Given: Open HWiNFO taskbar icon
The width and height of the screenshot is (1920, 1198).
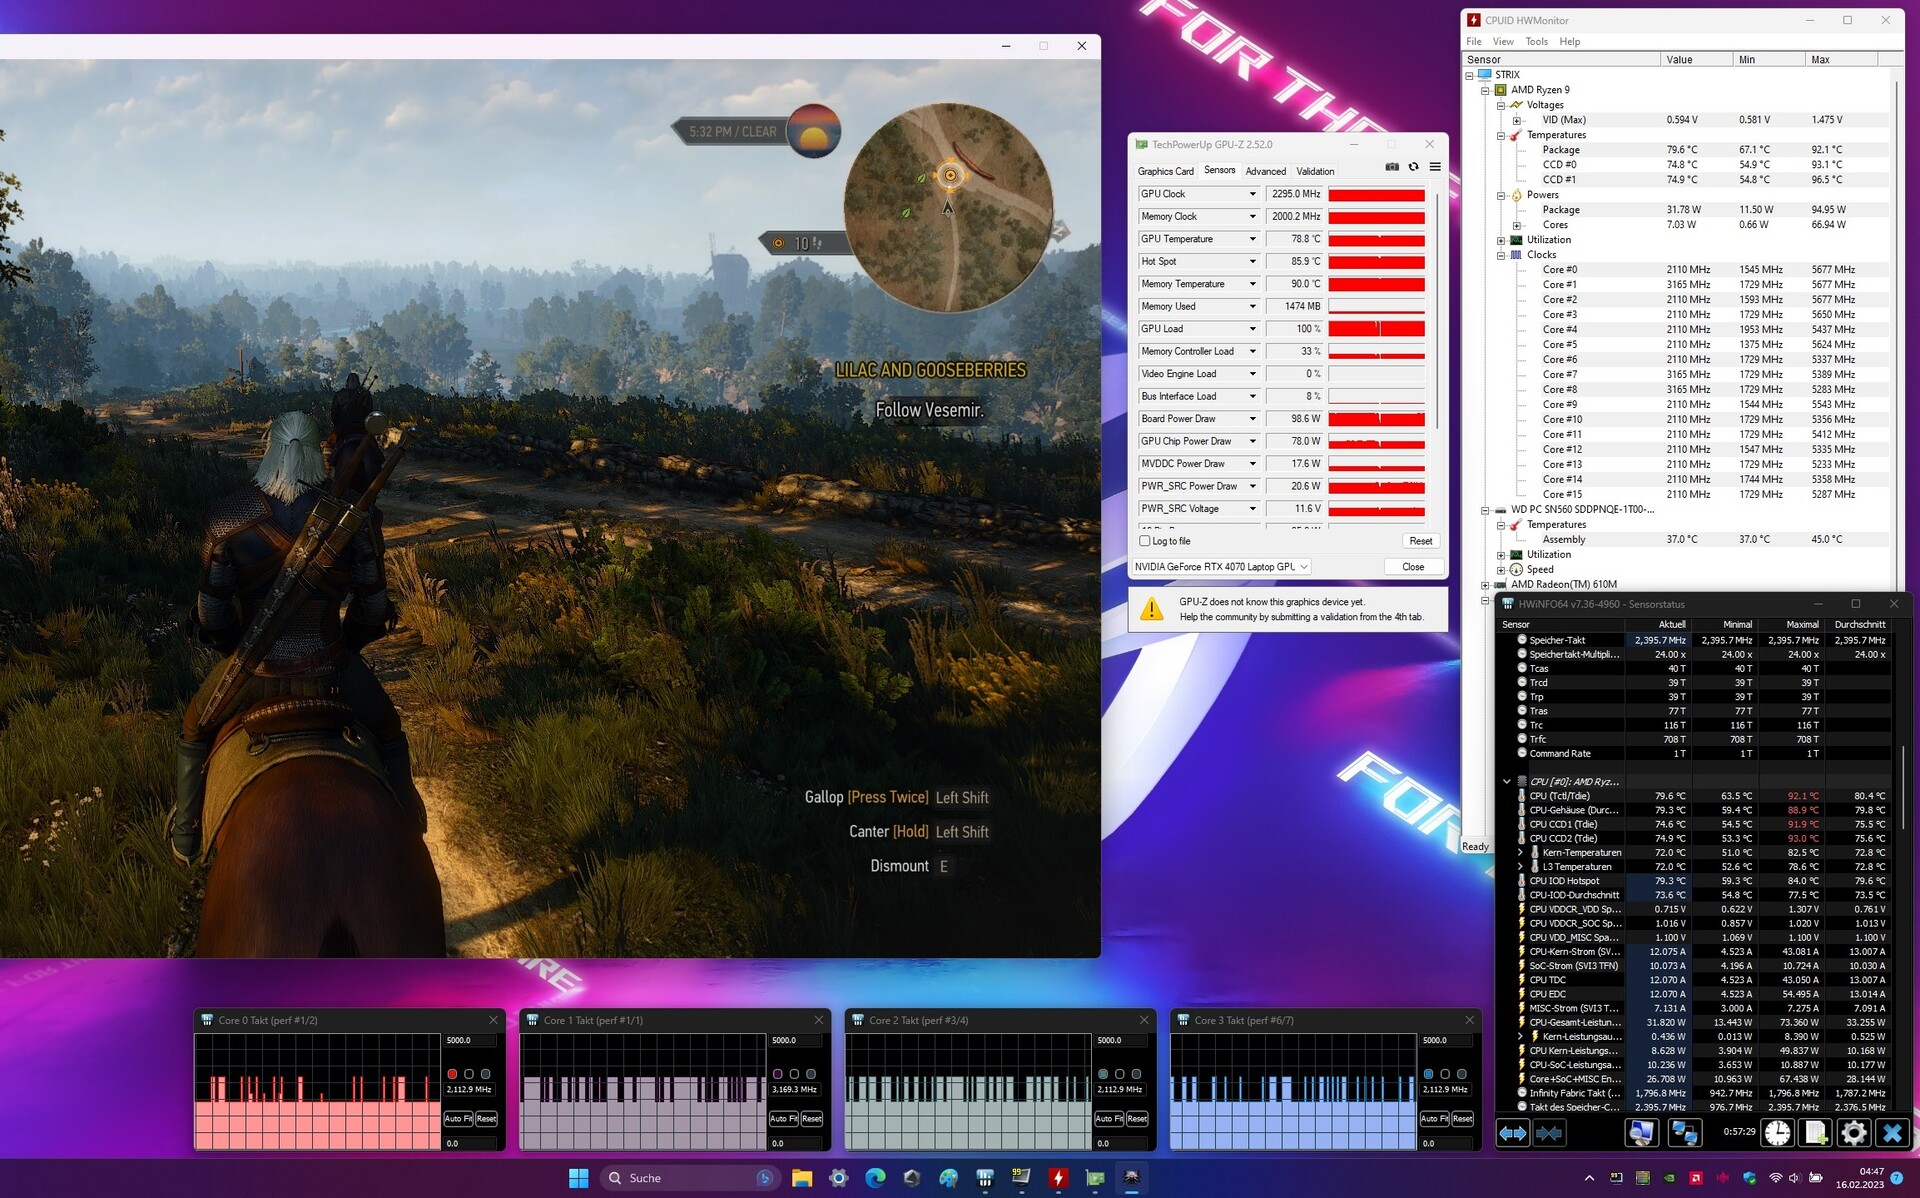Looking at the screenshot, I should pos(985,1178).
